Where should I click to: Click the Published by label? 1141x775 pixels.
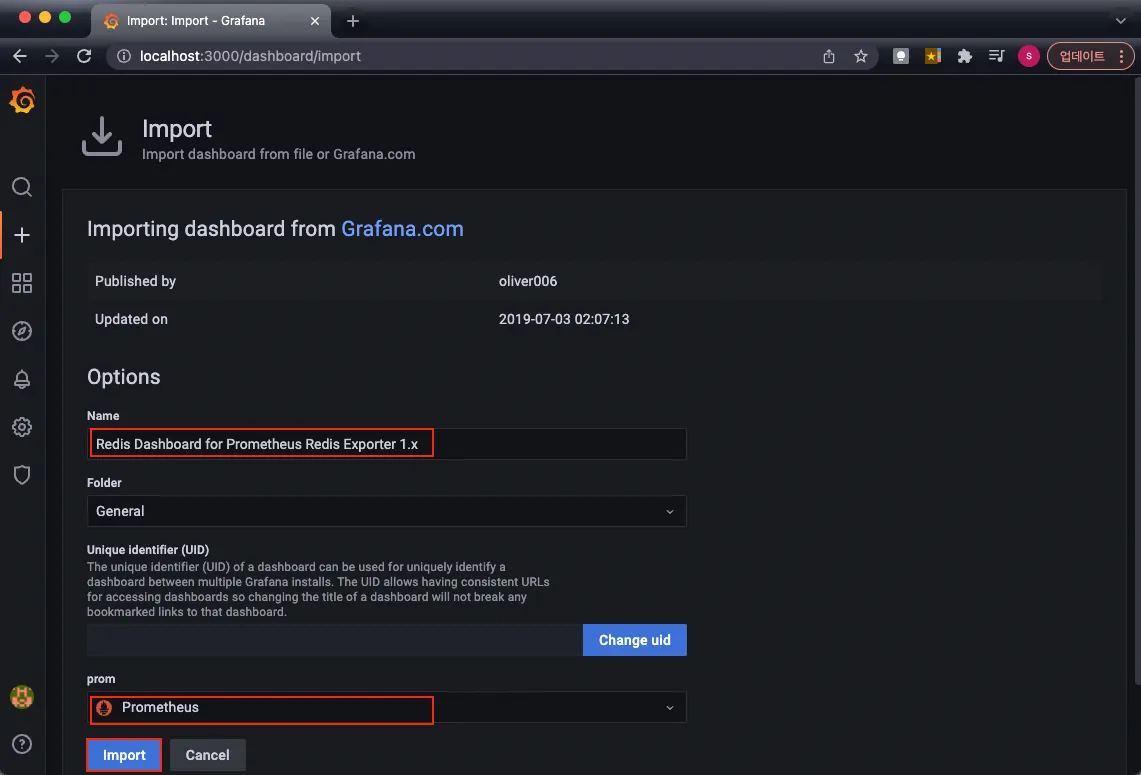135,281
